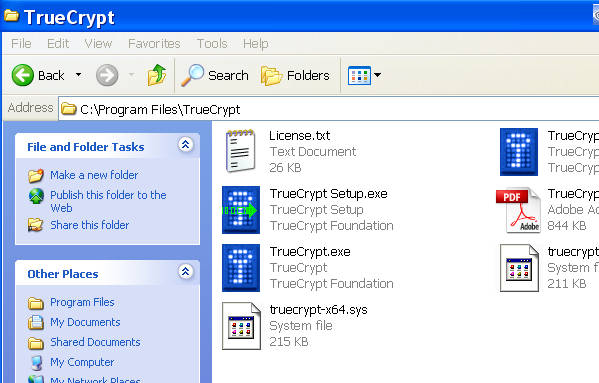Select the TrueCrypt Setup.exe installer icon
Viewport: 599px width, 383px height.
pos(241,210)
